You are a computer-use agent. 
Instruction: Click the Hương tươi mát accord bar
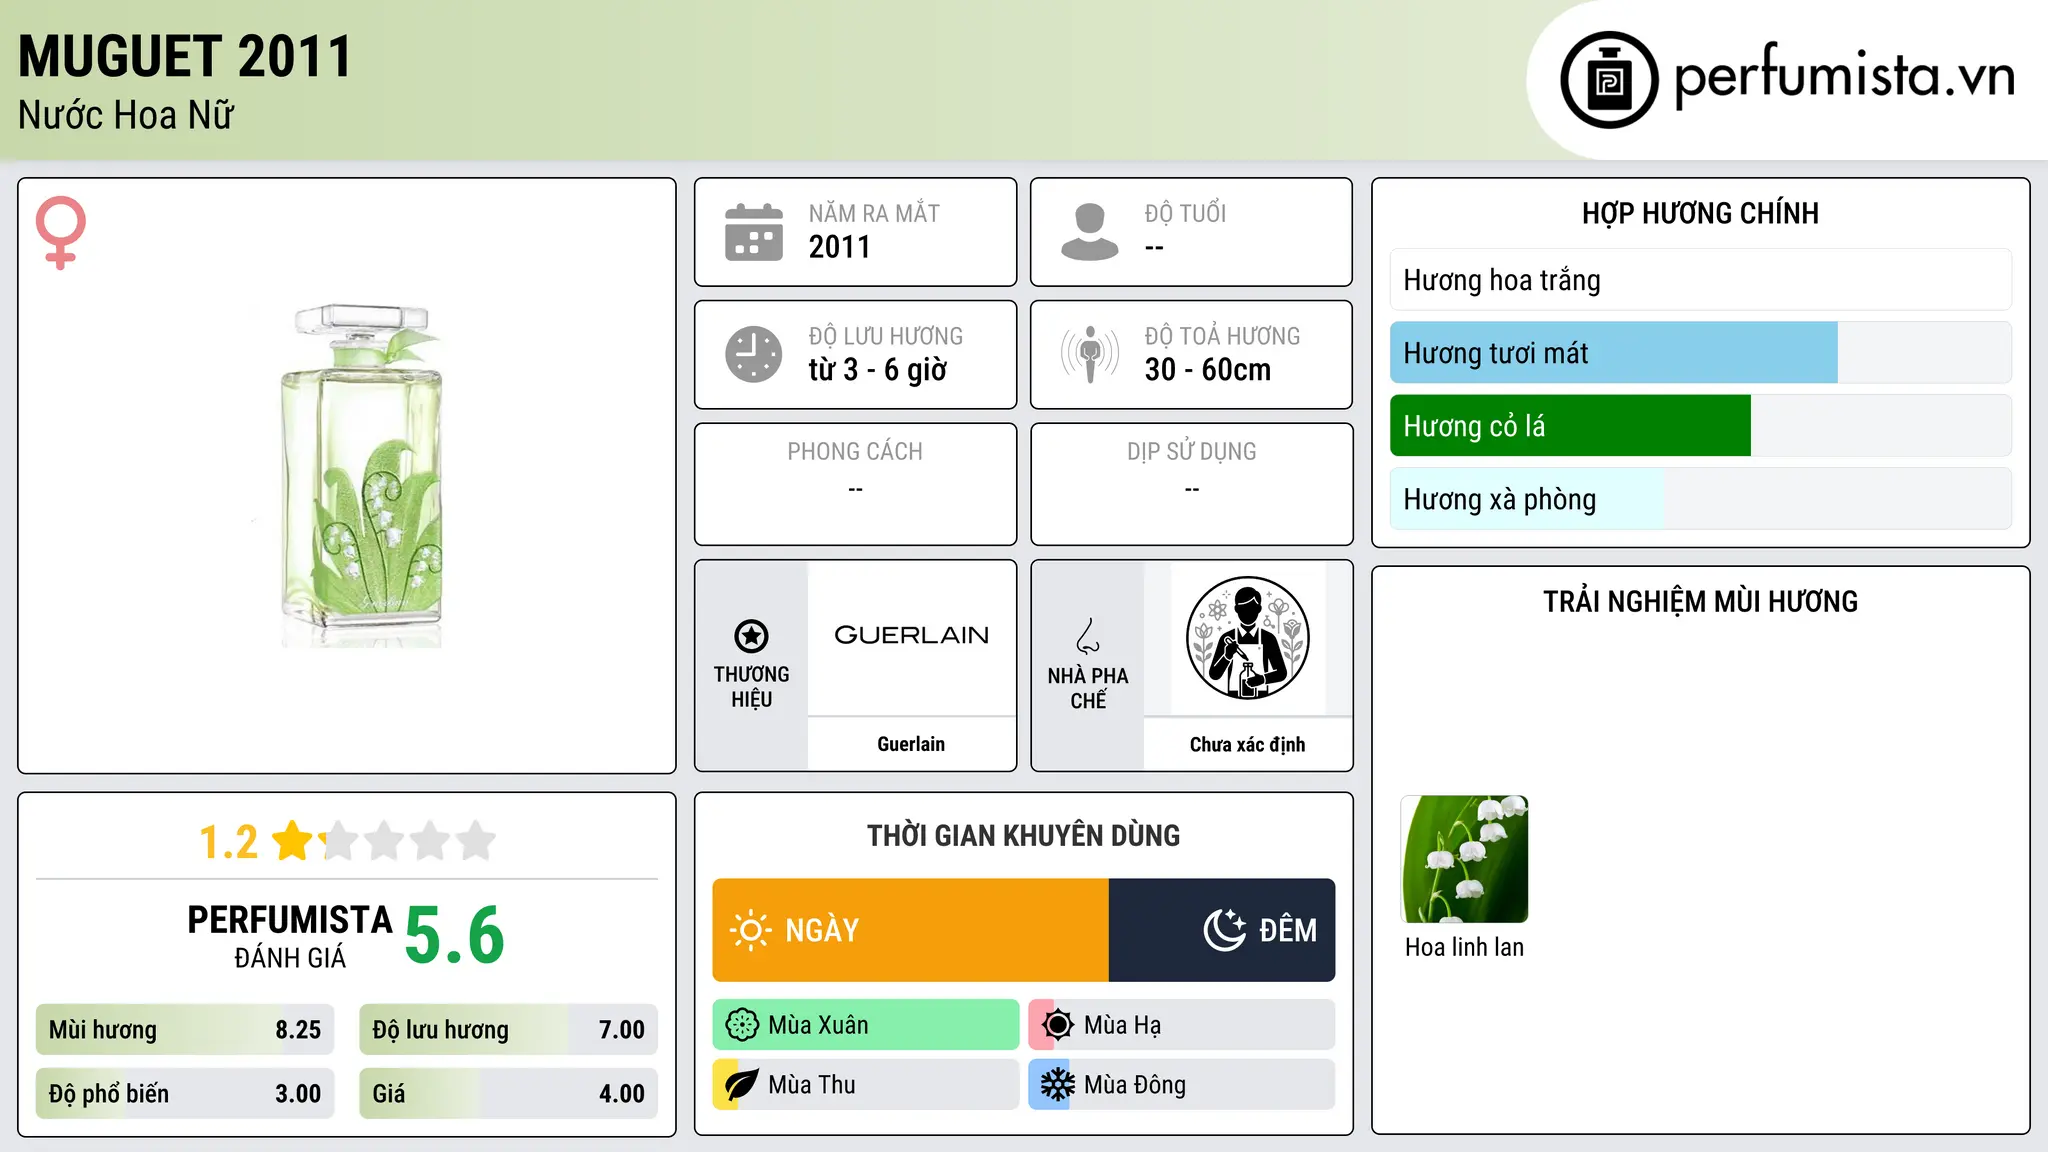[1701, 353]
